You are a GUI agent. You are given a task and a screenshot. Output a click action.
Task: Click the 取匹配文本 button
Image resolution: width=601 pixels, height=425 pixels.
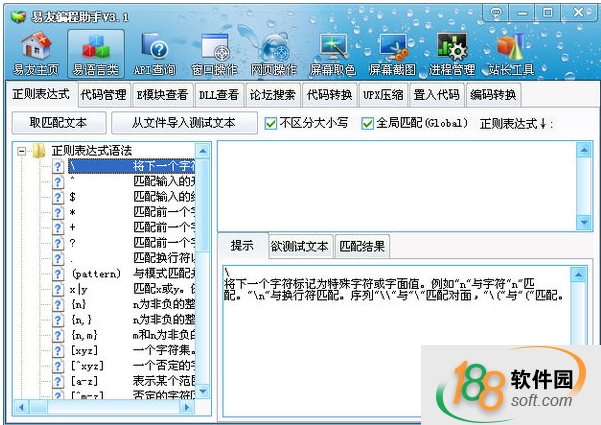57,123
